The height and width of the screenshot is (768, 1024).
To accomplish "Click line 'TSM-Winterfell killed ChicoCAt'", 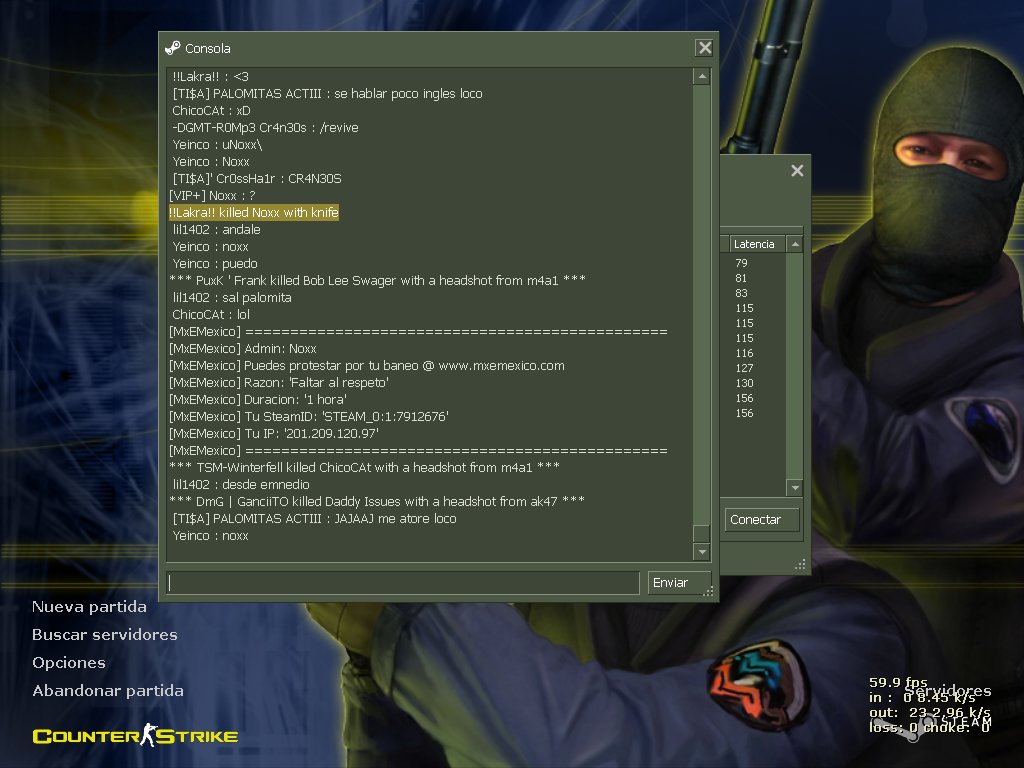I will (x=364, y=467).
